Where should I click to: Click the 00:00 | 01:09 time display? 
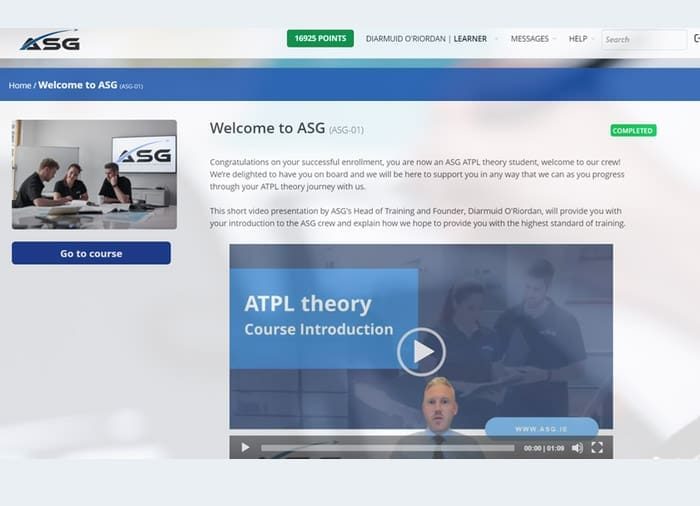(544, 448)
